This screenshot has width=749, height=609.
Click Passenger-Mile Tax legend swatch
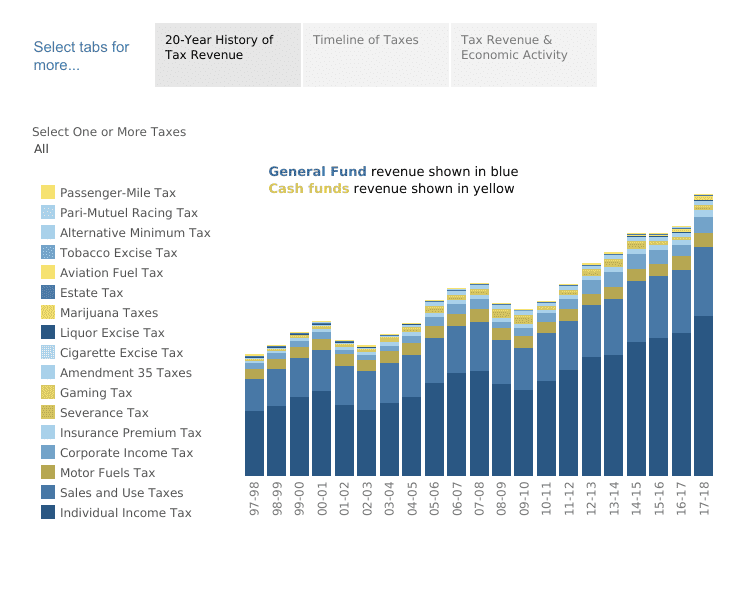48,193
